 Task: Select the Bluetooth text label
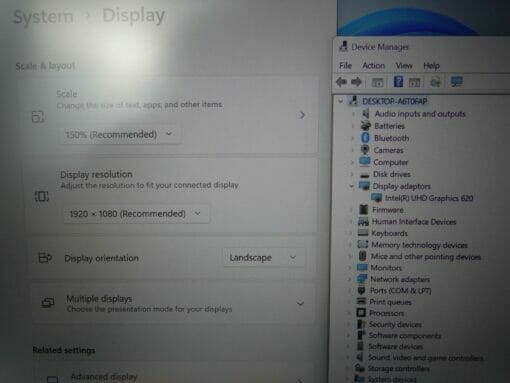coord(391,138)
